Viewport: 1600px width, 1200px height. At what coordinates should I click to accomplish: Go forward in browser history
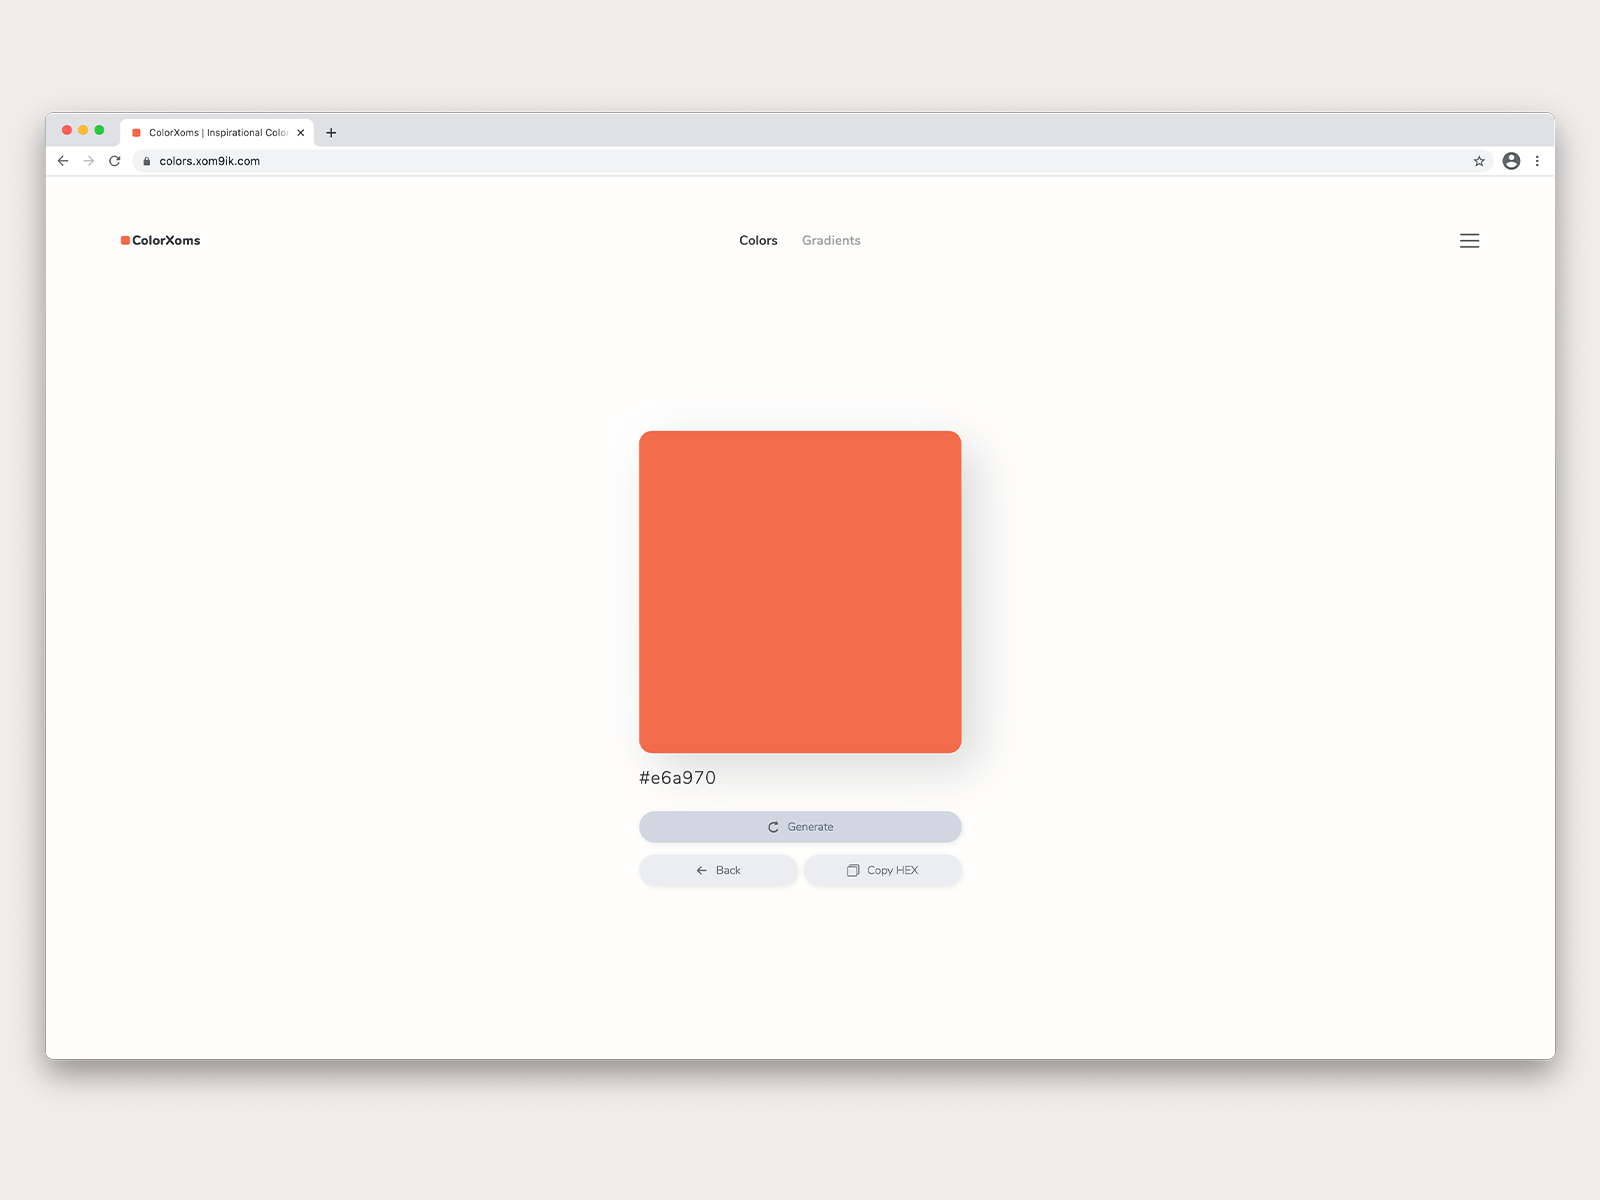pos(89,161)
